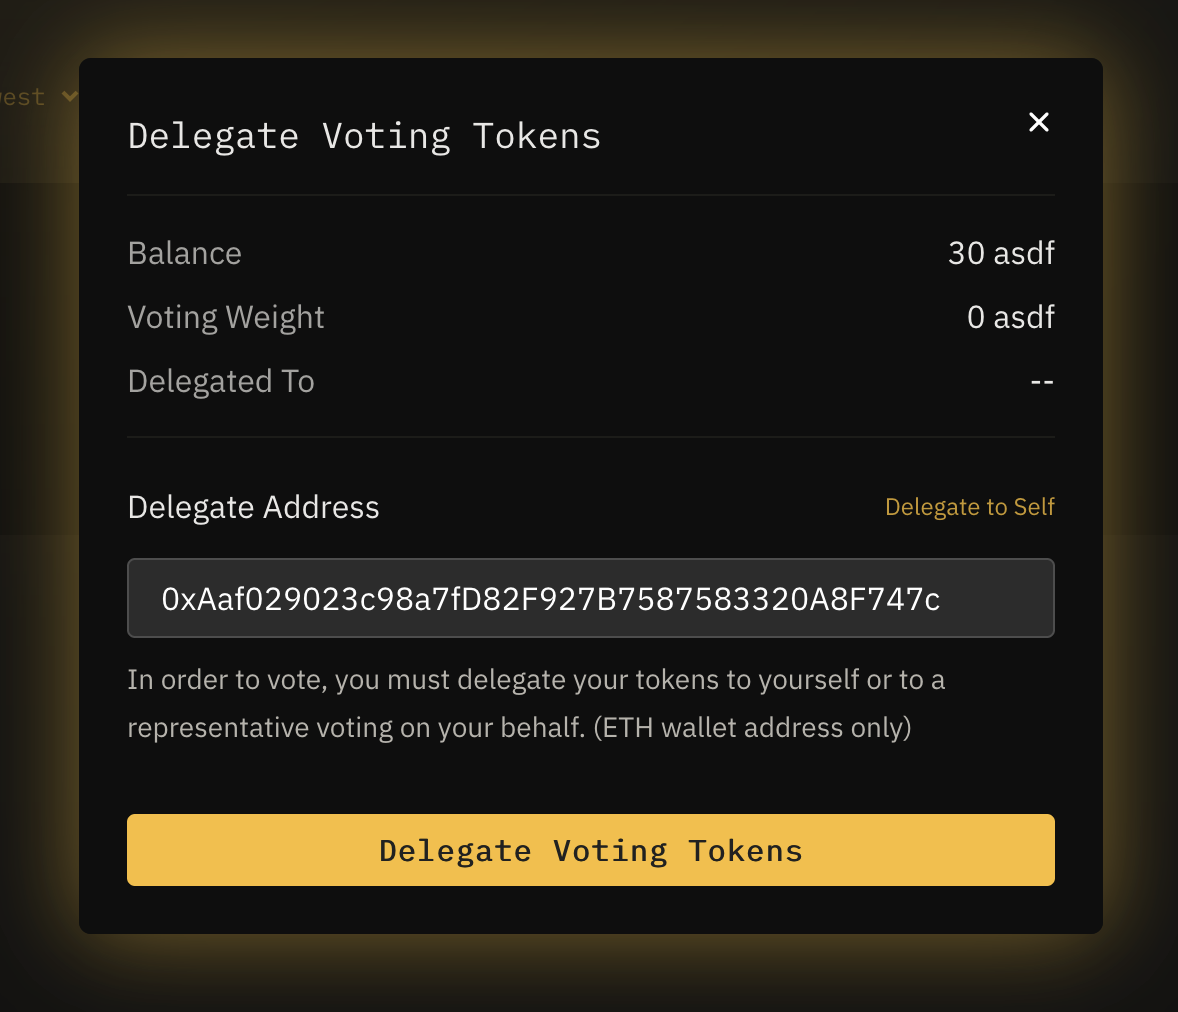Image resolution: width=1178 pixels, height=1012 pixels.
Task: Click the 'In order to vote' helper text
Action: (535, 680)
